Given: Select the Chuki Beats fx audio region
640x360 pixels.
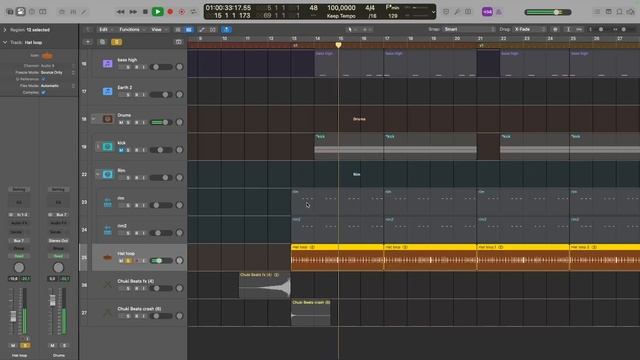Looking at the screenshot, I should point(264,285).
